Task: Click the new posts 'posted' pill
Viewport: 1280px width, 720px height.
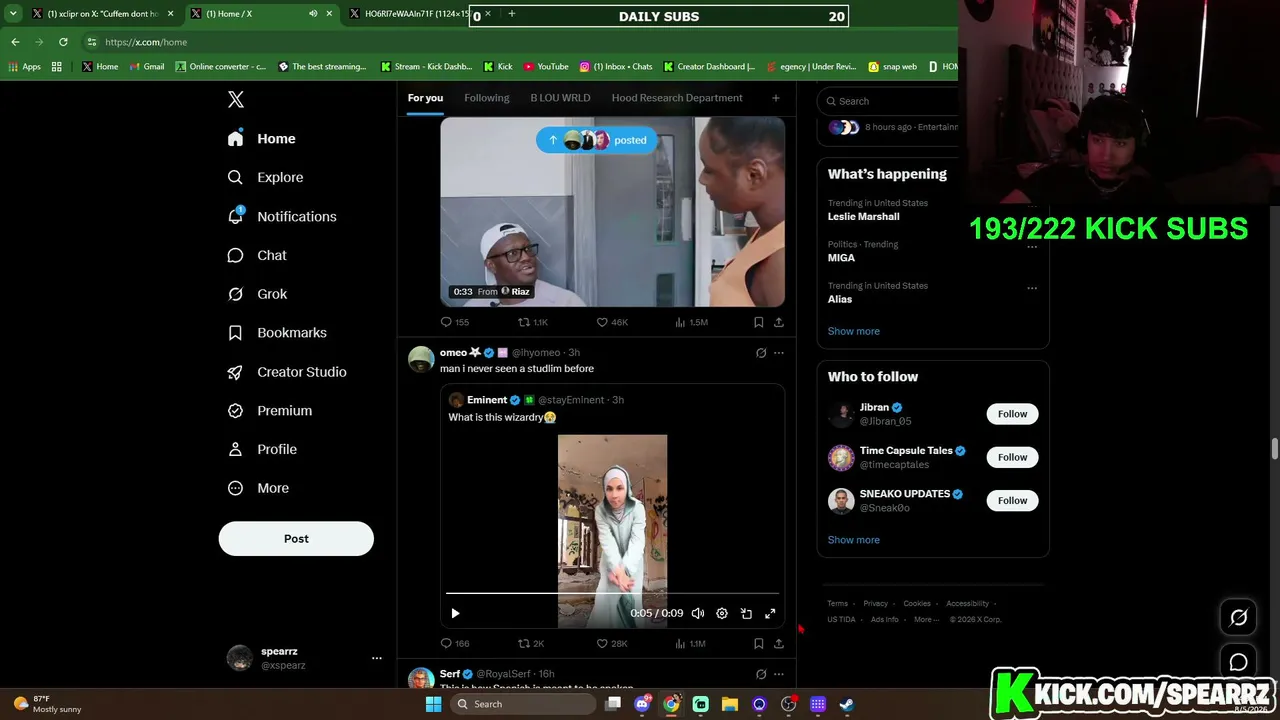Action: (597, 140)
